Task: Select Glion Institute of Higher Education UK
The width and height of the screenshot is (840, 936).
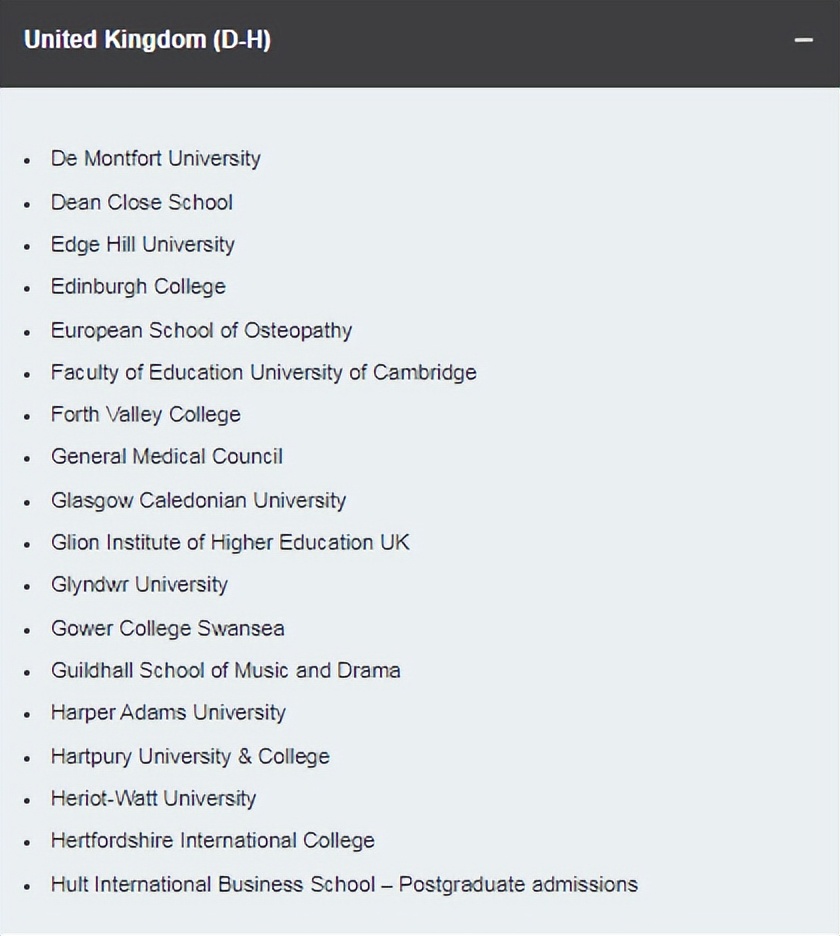Action: [230, 543]
